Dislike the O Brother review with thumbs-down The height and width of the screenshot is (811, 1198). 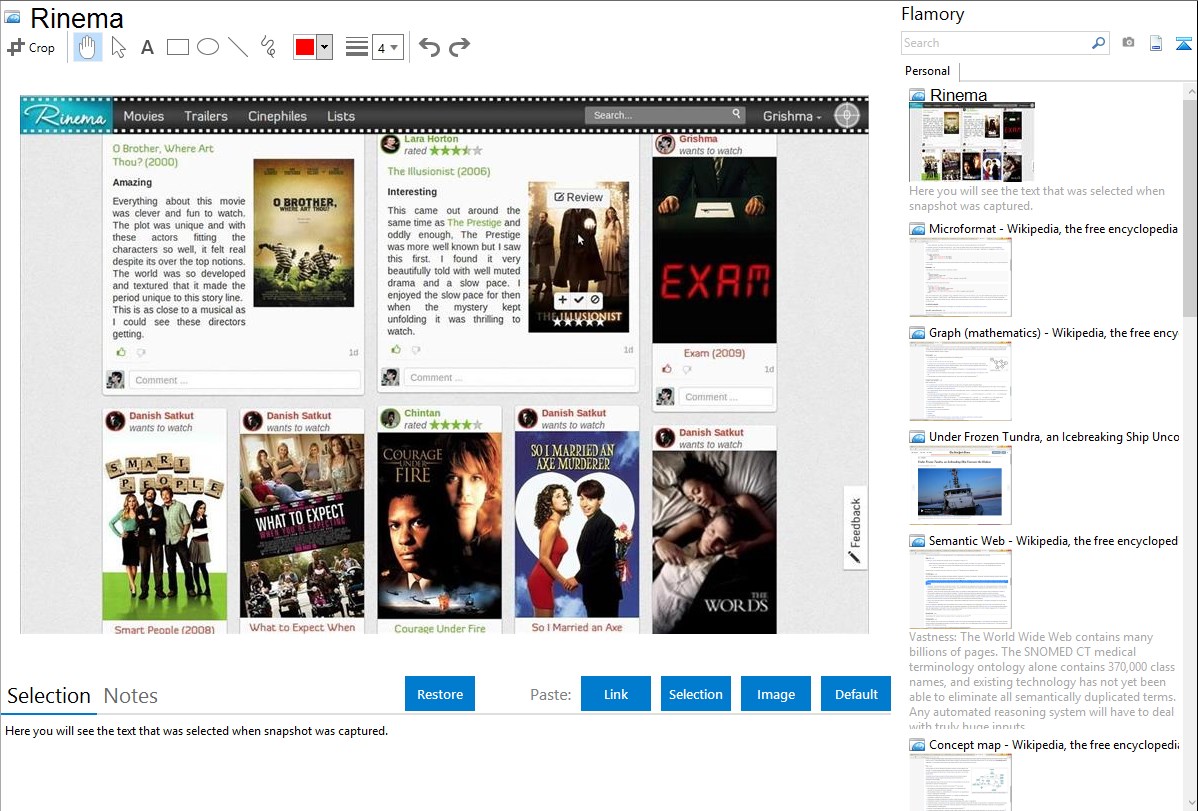pyautogui.click(x=141, y=352)
